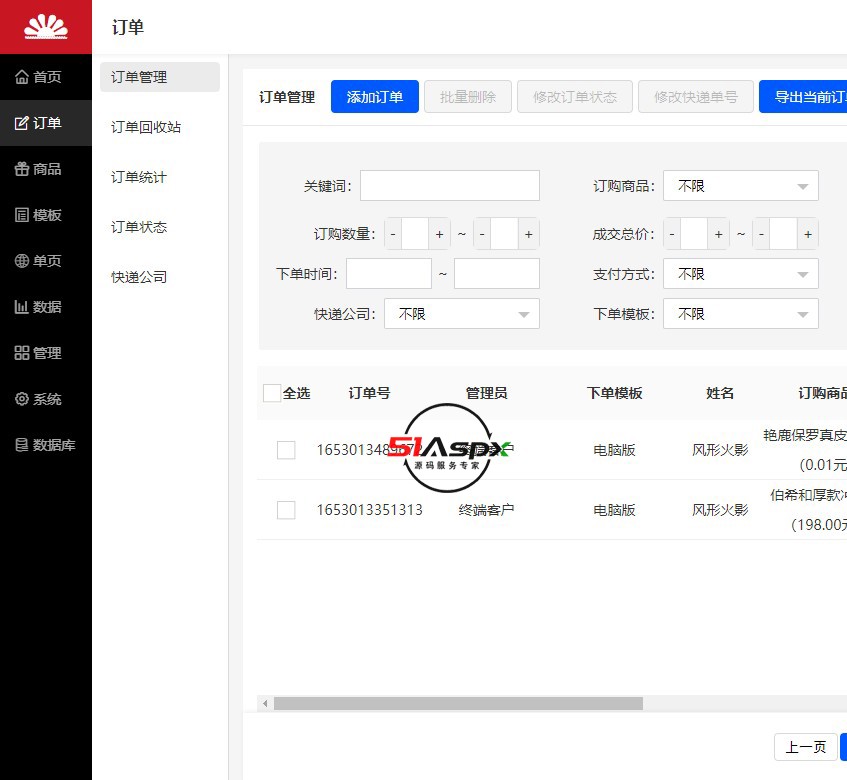The height and width of the screenshot is (780, 847).
Task: Click the blue 添加订单 button
Action: (375, 97)
